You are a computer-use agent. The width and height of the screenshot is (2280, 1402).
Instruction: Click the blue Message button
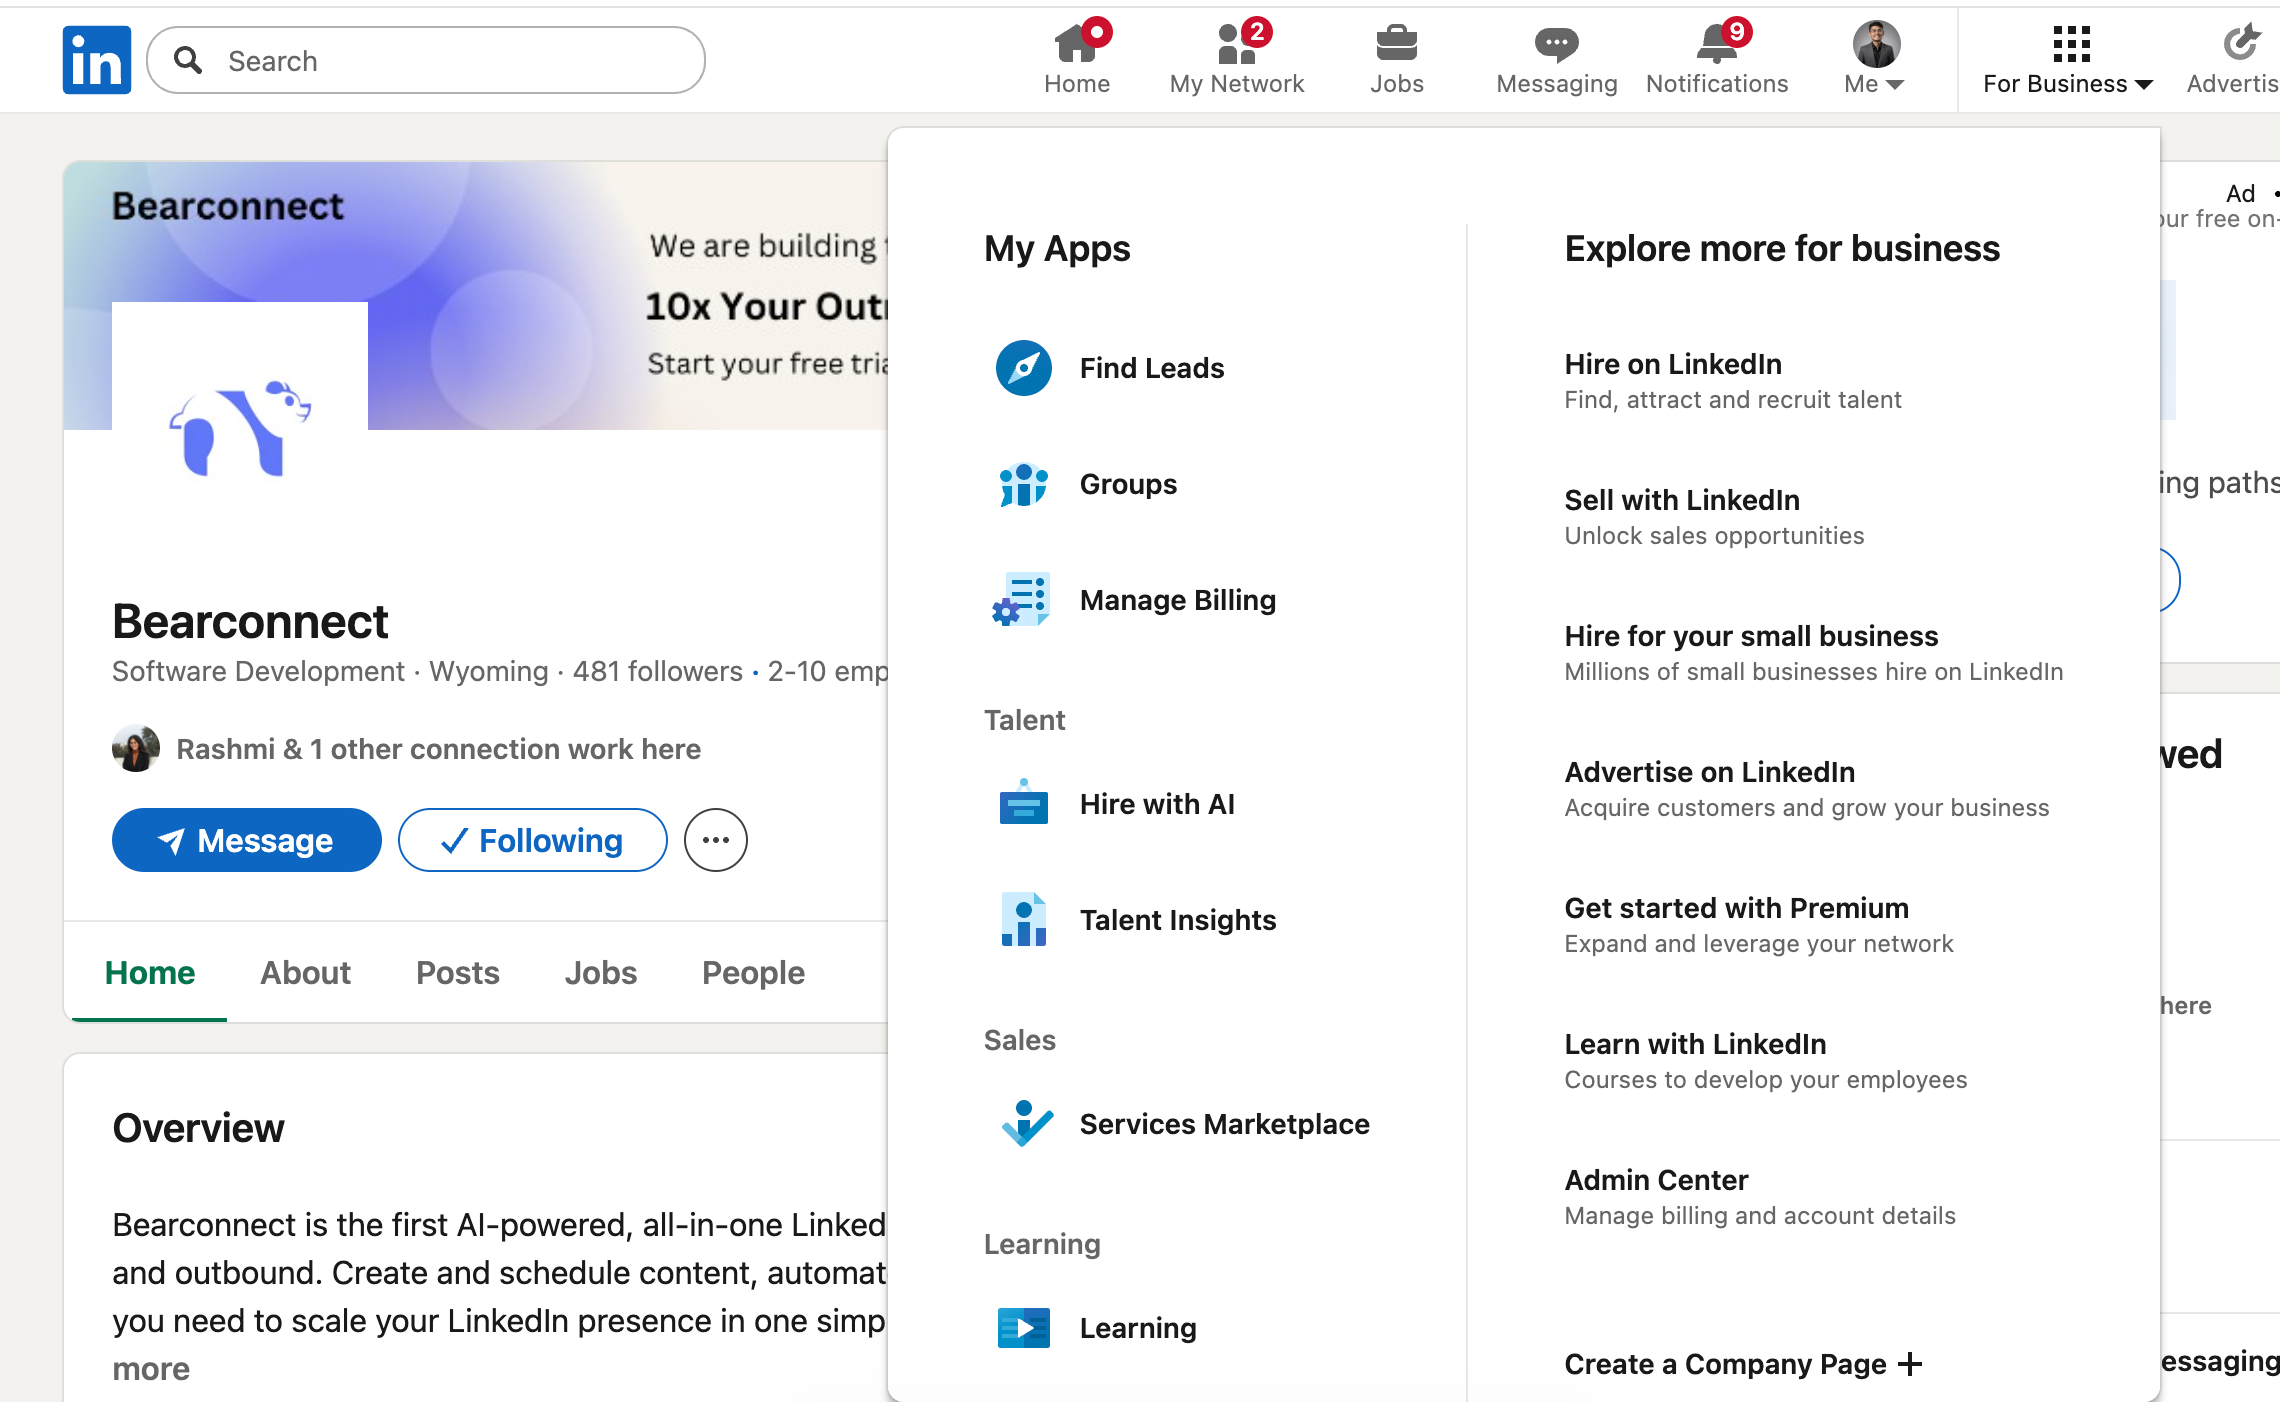246,840
